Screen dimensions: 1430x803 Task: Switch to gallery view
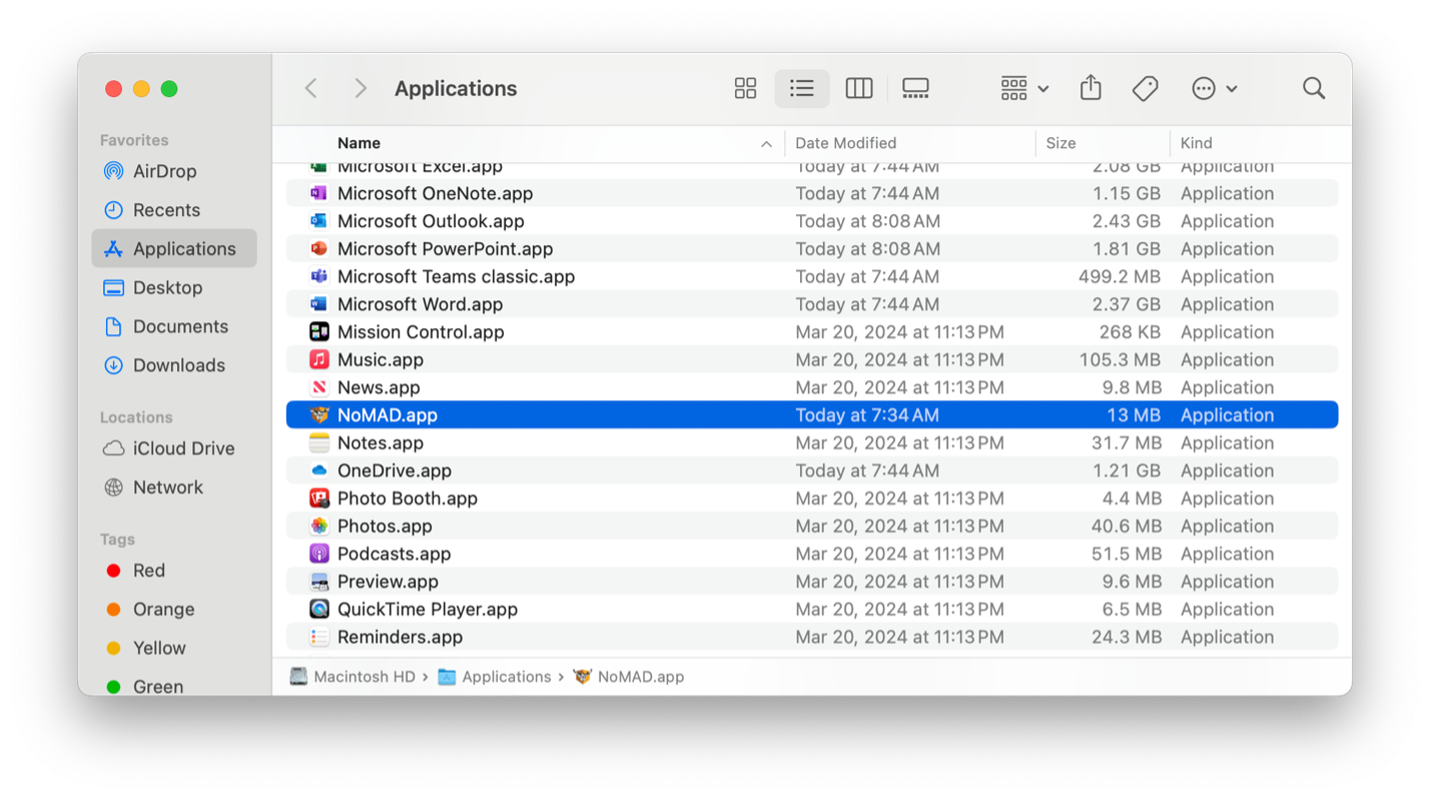pos(915,89)
